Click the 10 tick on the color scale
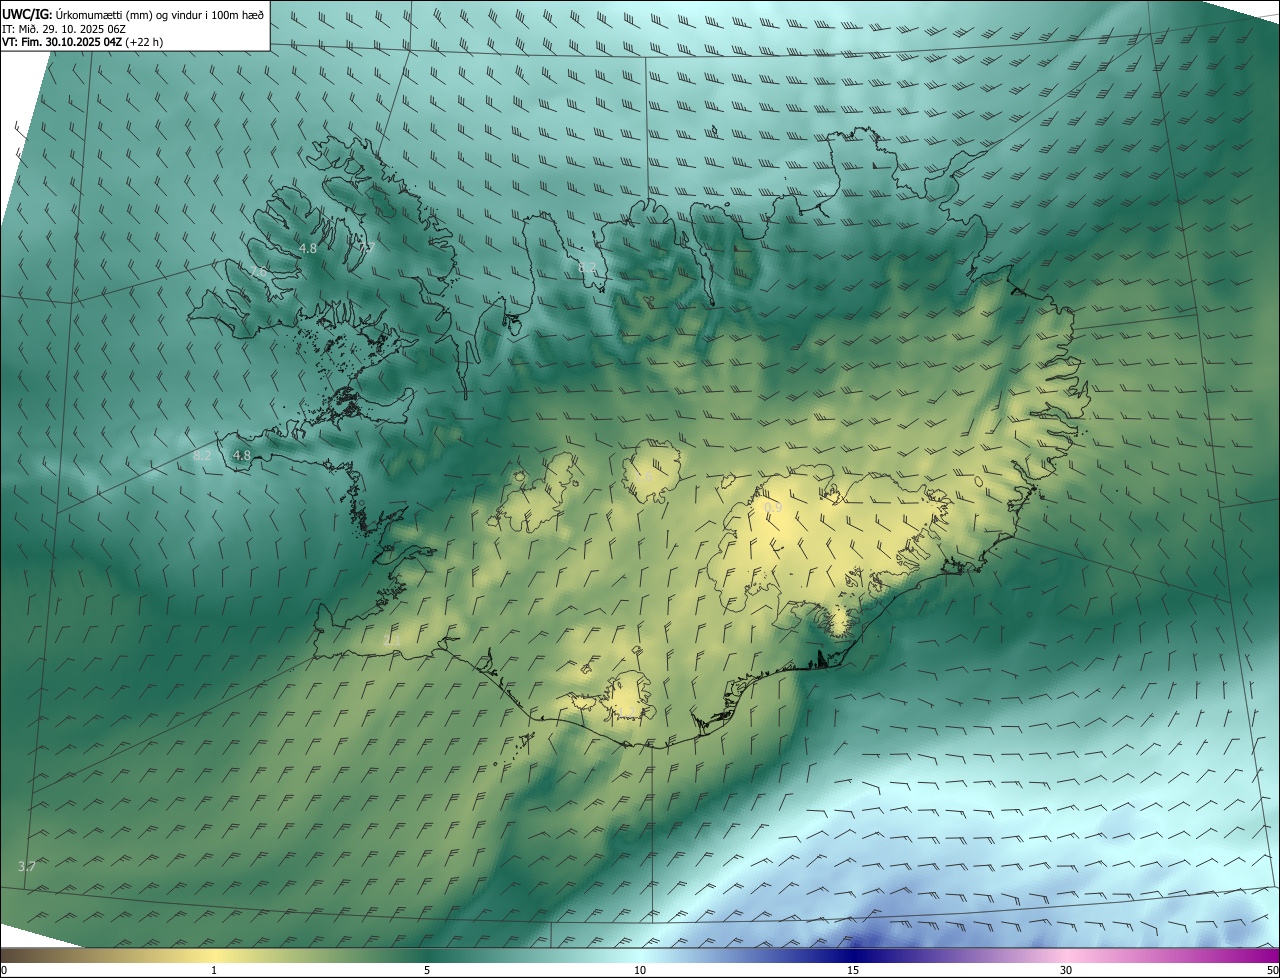 (x=640, y=970)
